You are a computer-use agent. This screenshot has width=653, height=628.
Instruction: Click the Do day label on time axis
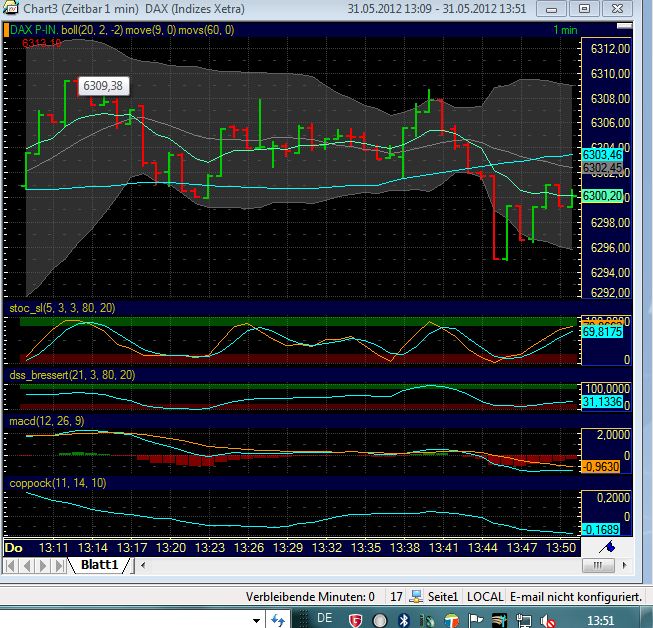(14, 547)
